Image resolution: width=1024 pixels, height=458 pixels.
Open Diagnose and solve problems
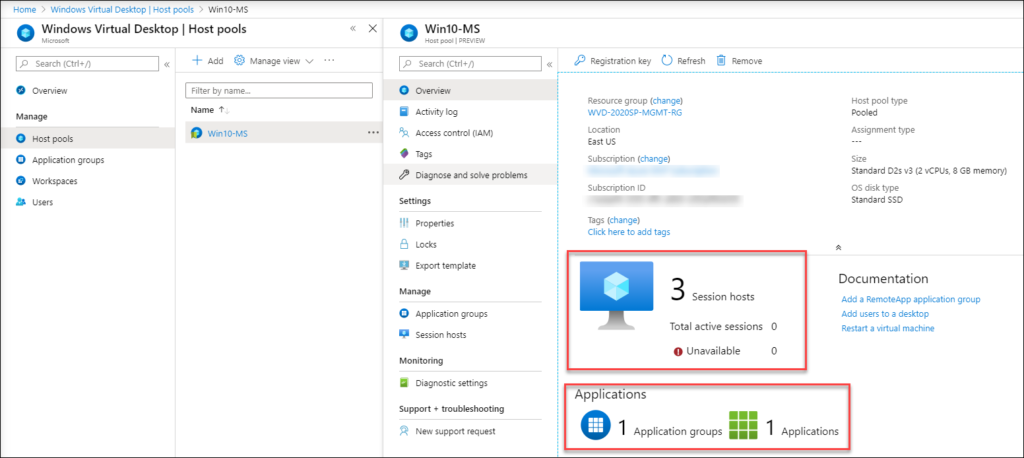470,175
